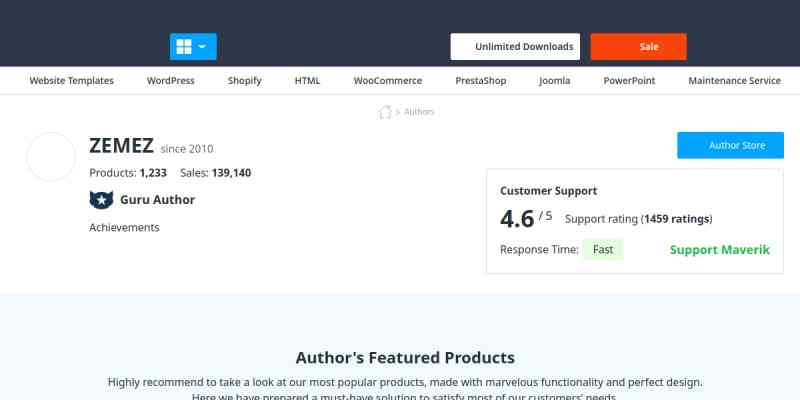
Task: Navigate to PowerPoint templates
Action: pyautogui.click(x=629, y=81)
